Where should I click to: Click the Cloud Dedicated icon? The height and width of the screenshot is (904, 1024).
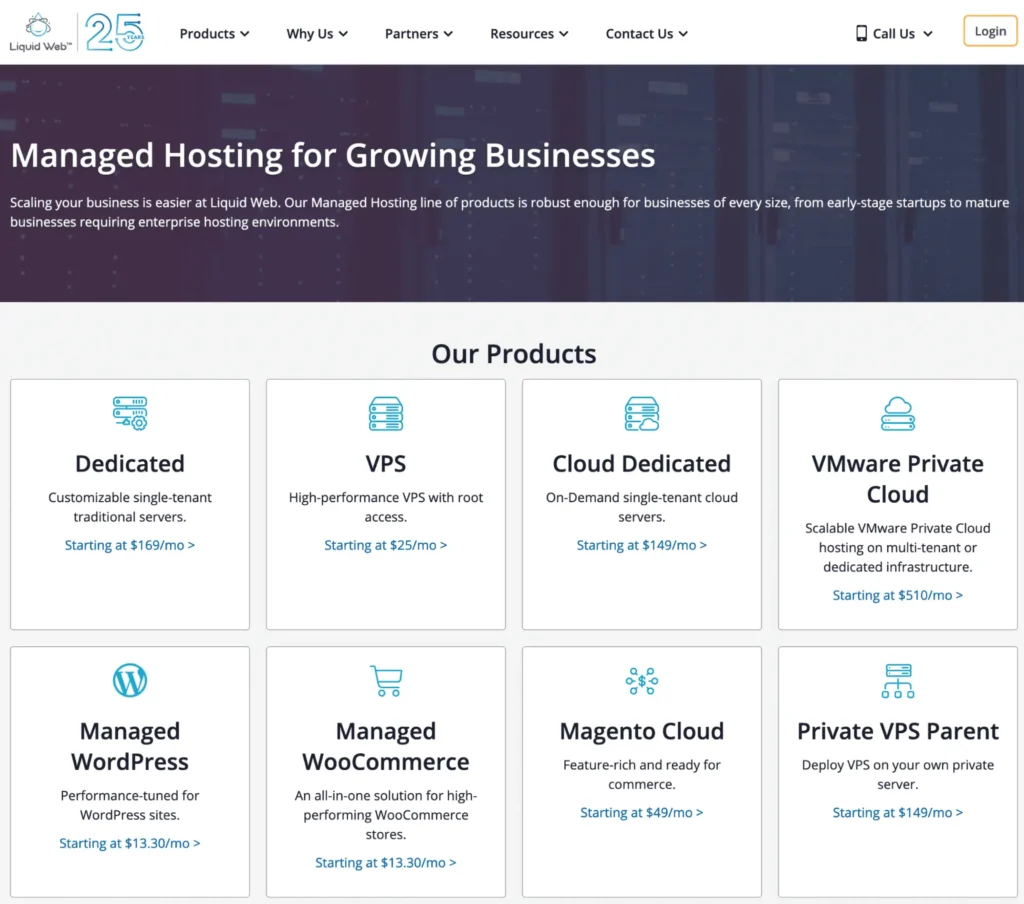coord(642,413)
